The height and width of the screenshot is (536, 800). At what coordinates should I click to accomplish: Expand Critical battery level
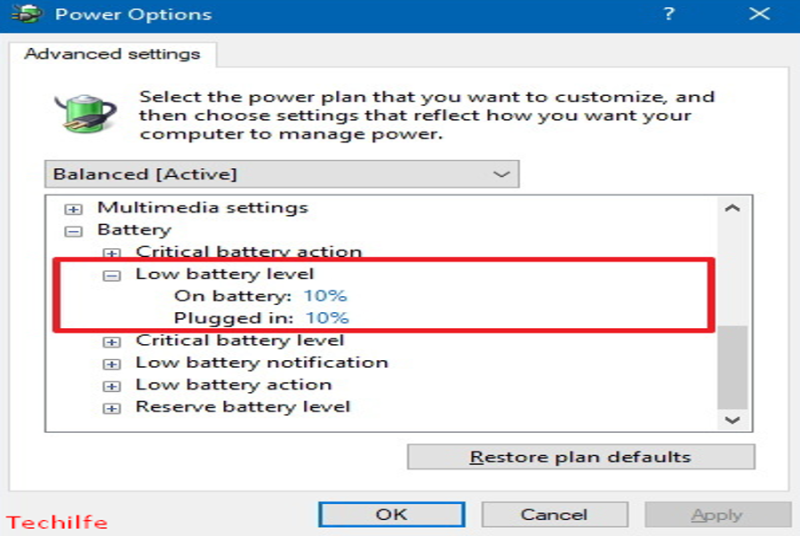(111, 342)
